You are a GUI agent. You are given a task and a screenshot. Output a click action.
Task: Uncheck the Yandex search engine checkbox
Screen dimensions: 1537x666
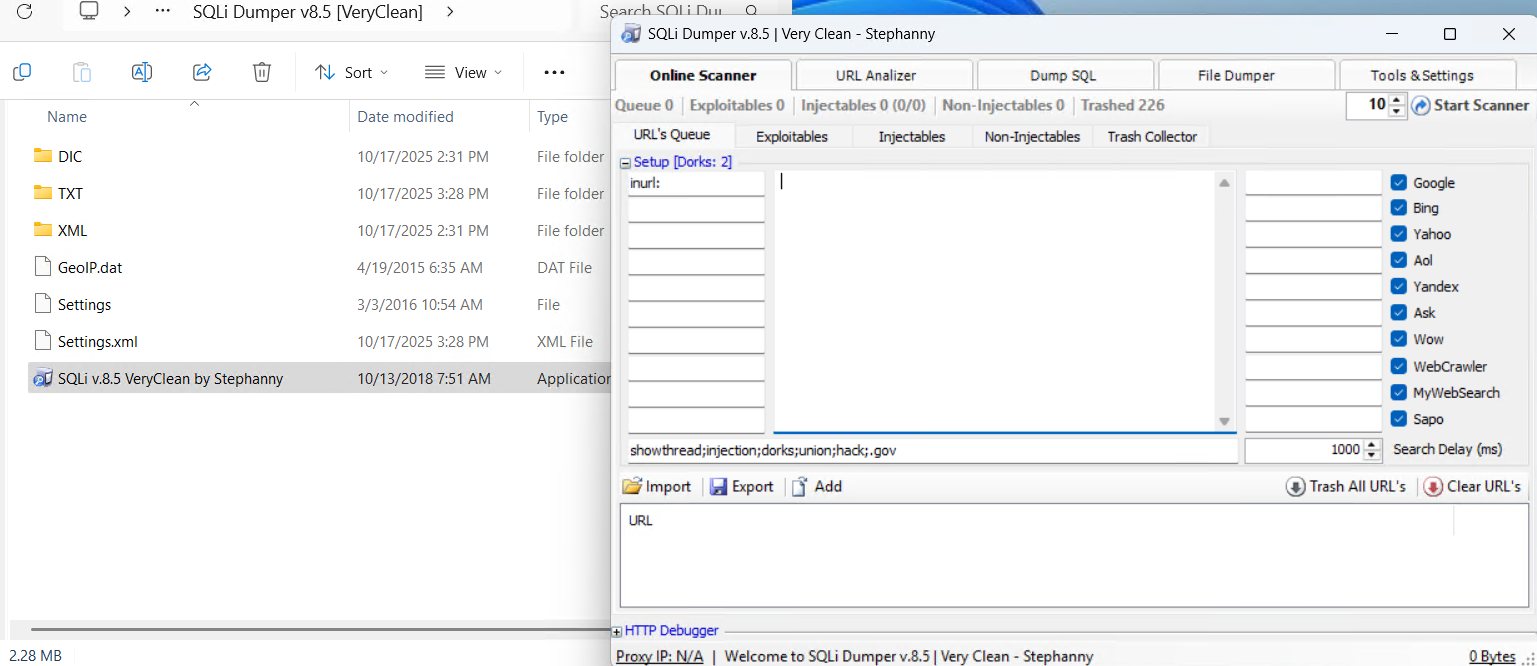click(1399, 286)
